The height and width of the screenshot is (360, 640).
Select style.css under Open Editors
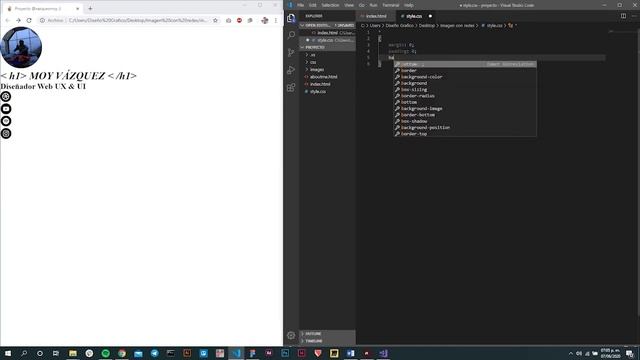pos(328,40)
